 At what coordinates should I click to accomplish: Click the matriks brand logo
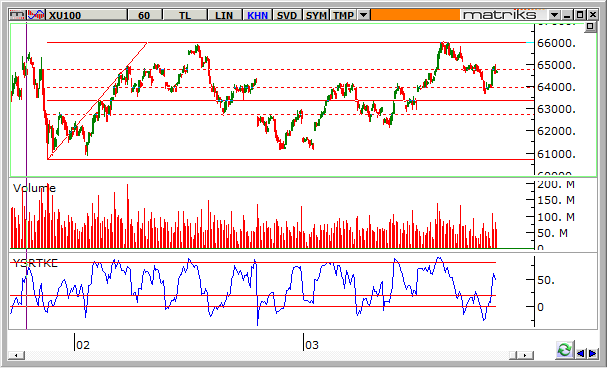point(500,15)
